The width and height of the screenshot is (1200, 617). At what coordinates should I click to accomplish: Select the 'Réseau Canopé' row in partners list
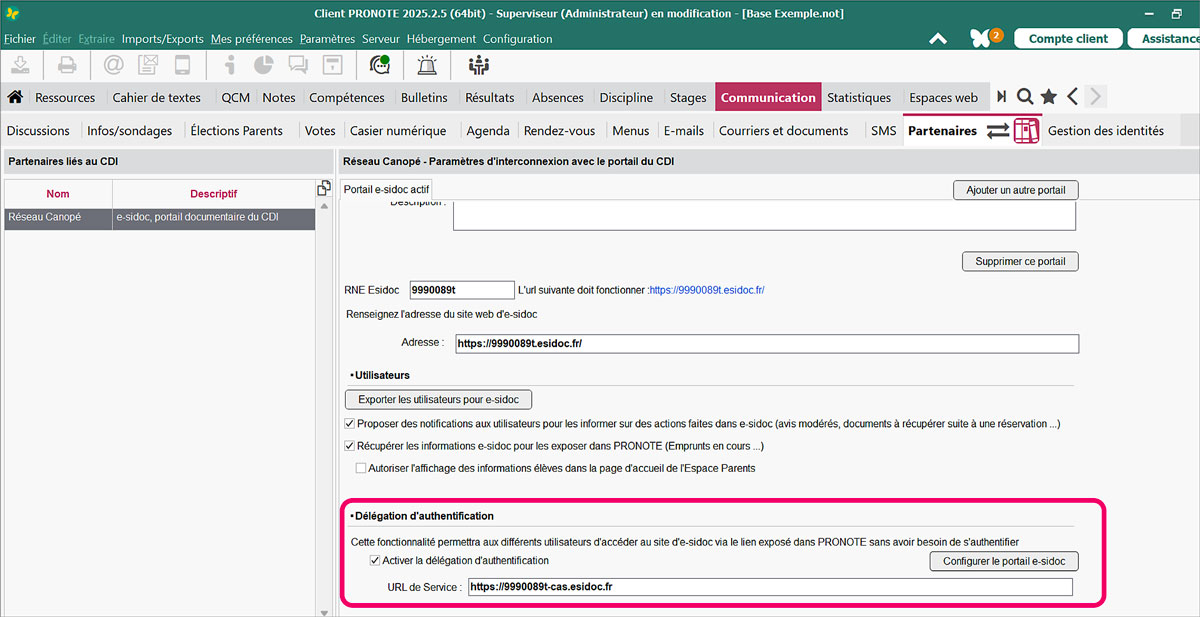160,217
